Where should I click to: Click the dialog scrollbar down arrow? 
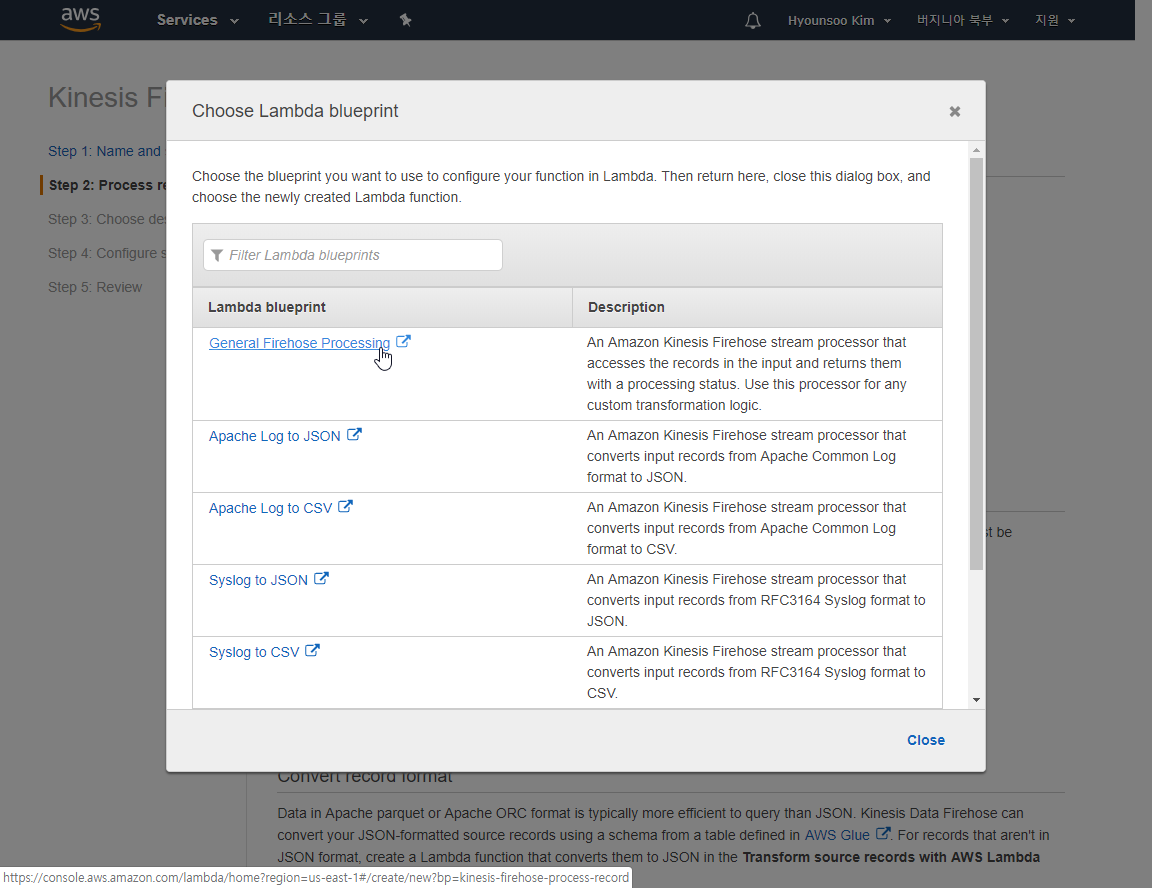976,700
